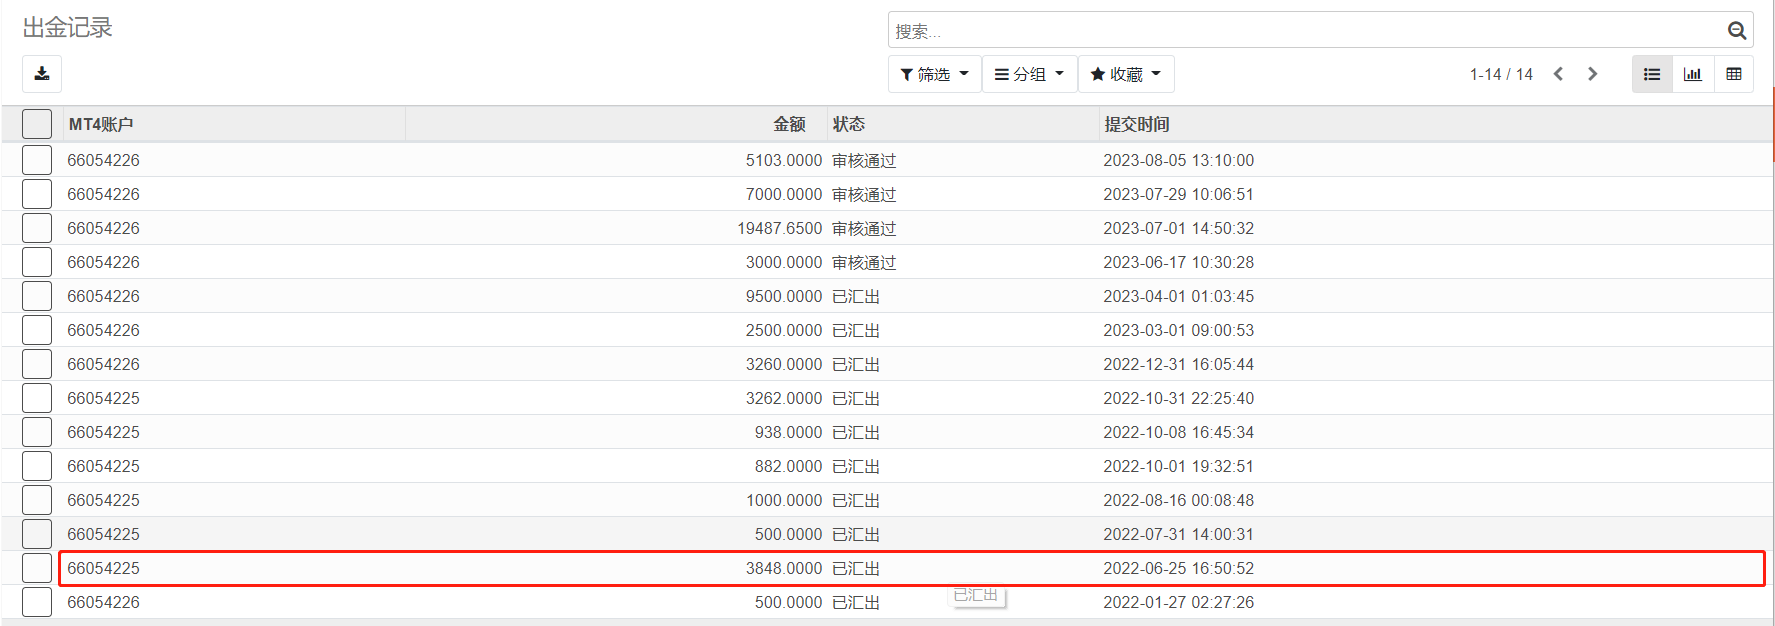
Task: Click the search magnifier icon
Action: [x=1737, y=31]
